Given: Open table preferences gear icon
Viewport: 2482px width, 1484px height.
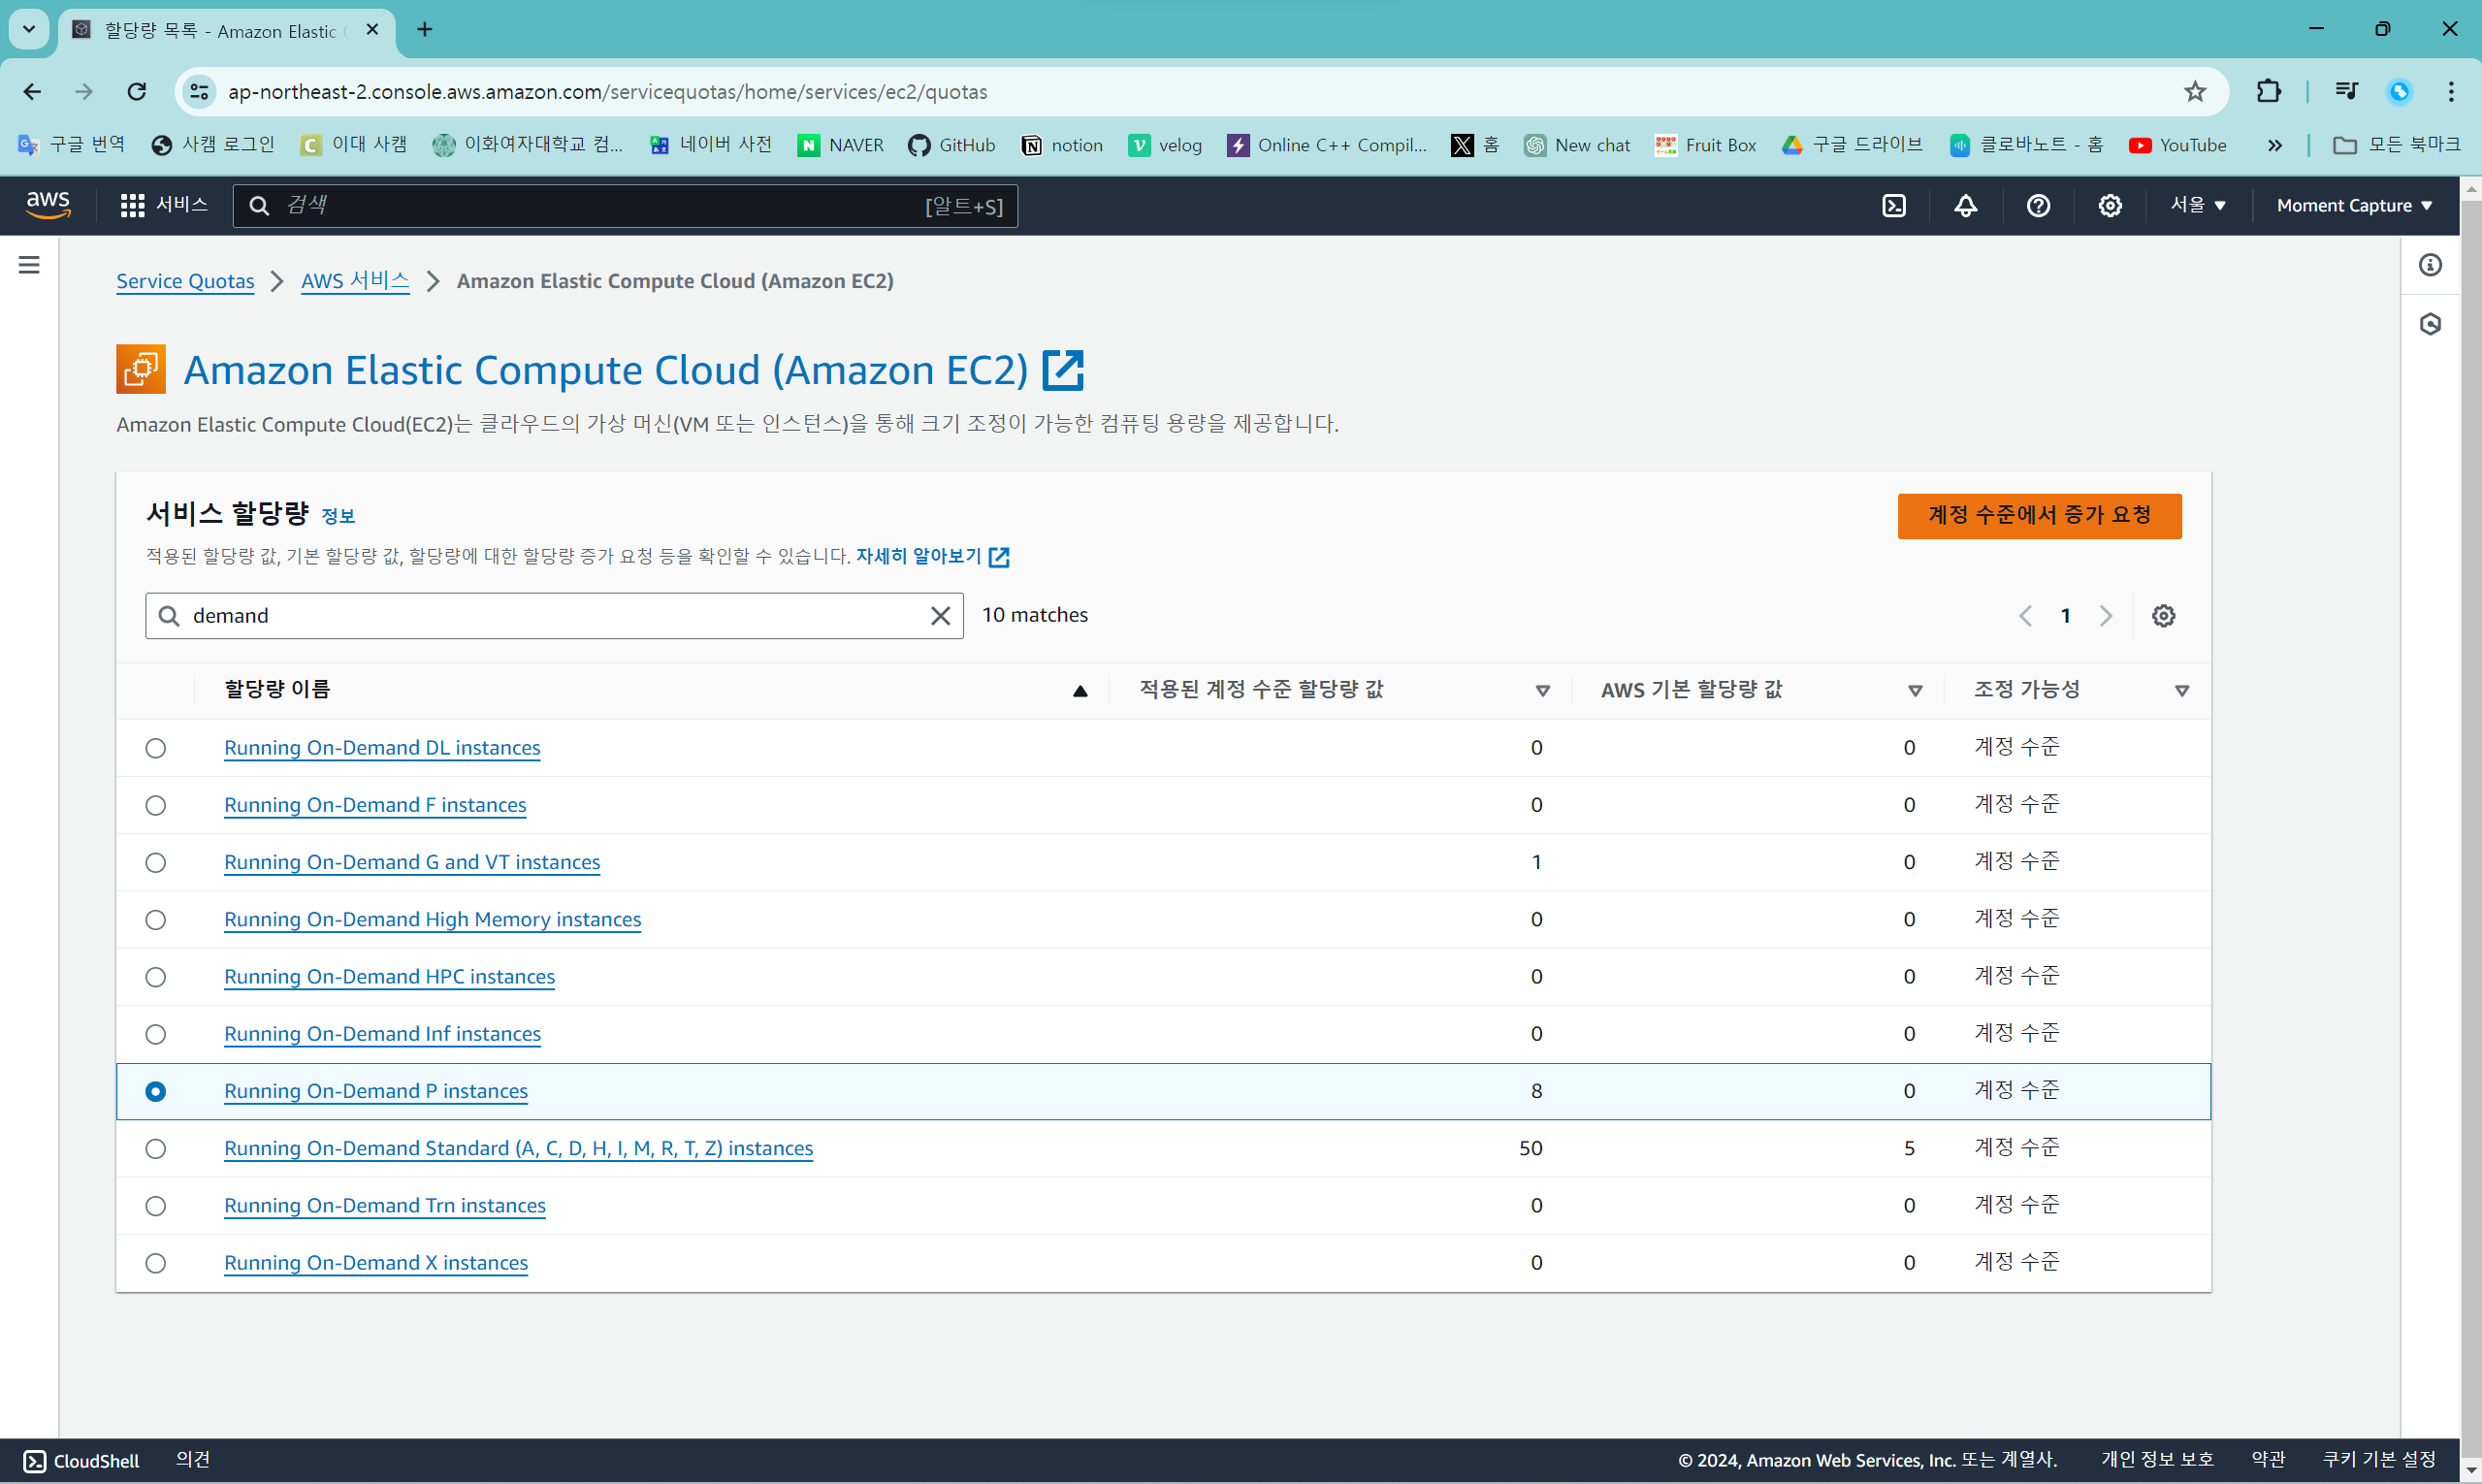Looking at the screenshot, I should click(2163, 616).
